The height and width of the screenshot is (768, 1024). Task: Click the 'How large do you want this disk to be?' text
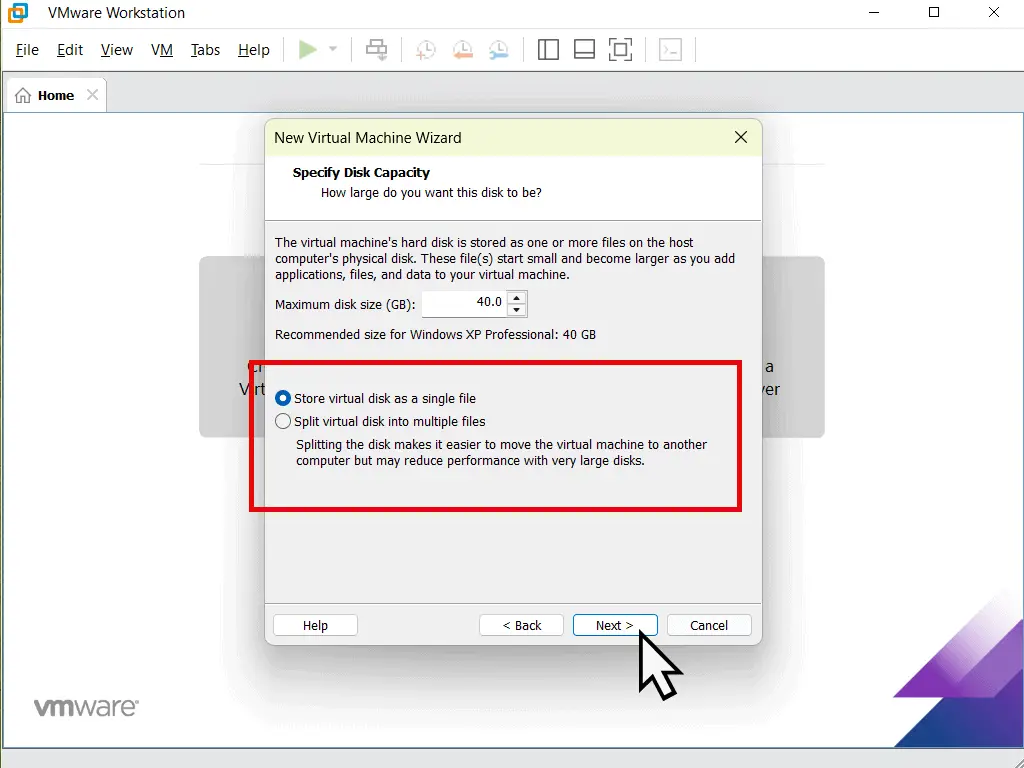click(x=431, y=193)
